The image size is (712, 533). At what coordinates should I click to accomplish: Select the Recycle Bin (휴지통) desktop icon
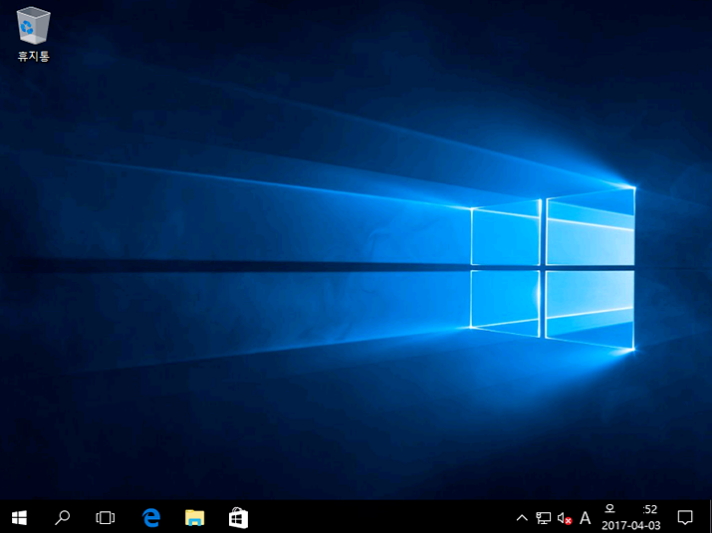[33, 35]
